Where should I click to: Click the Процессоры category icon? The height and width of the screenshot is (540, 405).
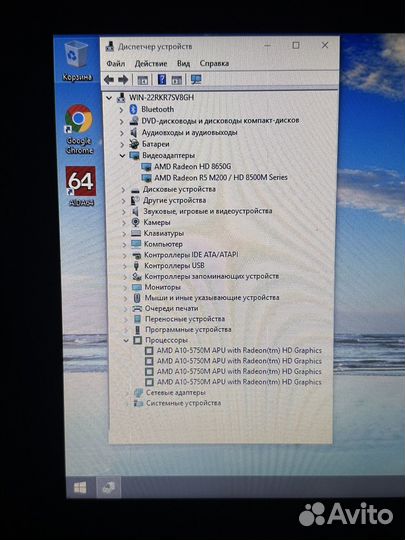click(137, 340)
